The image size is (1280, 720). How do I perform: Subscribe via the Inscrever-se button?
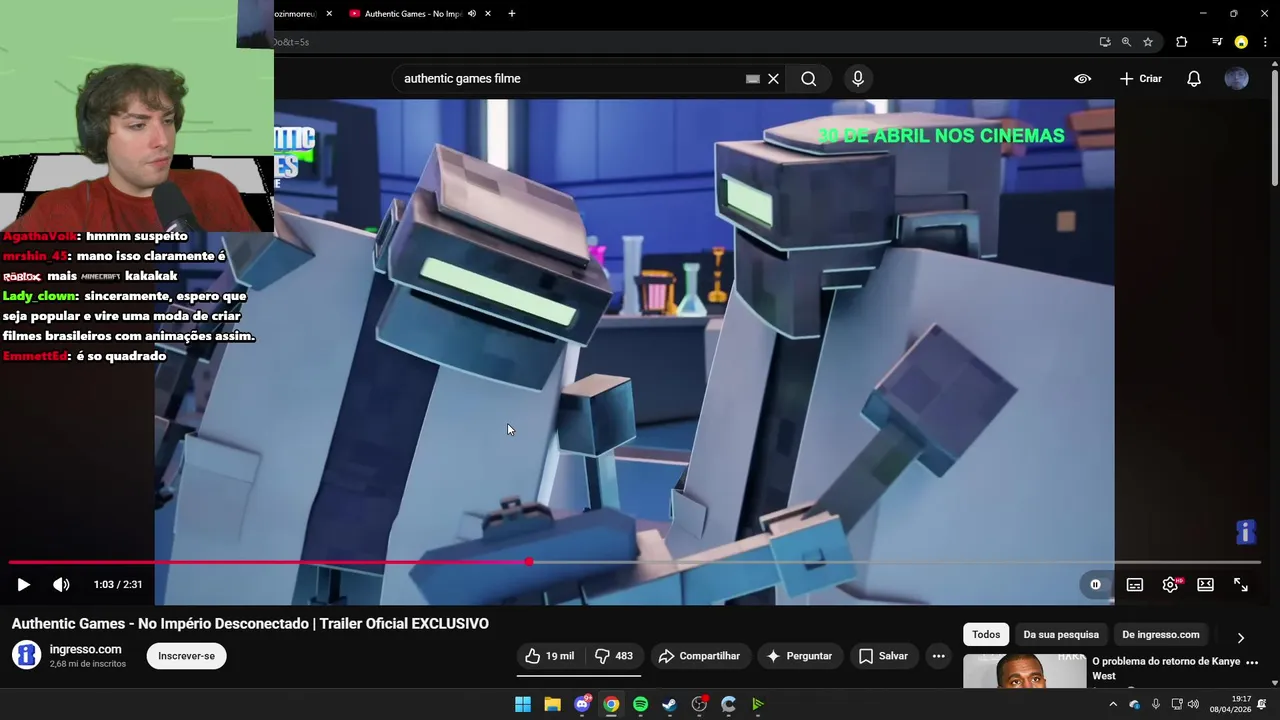[x=186, y=656]
